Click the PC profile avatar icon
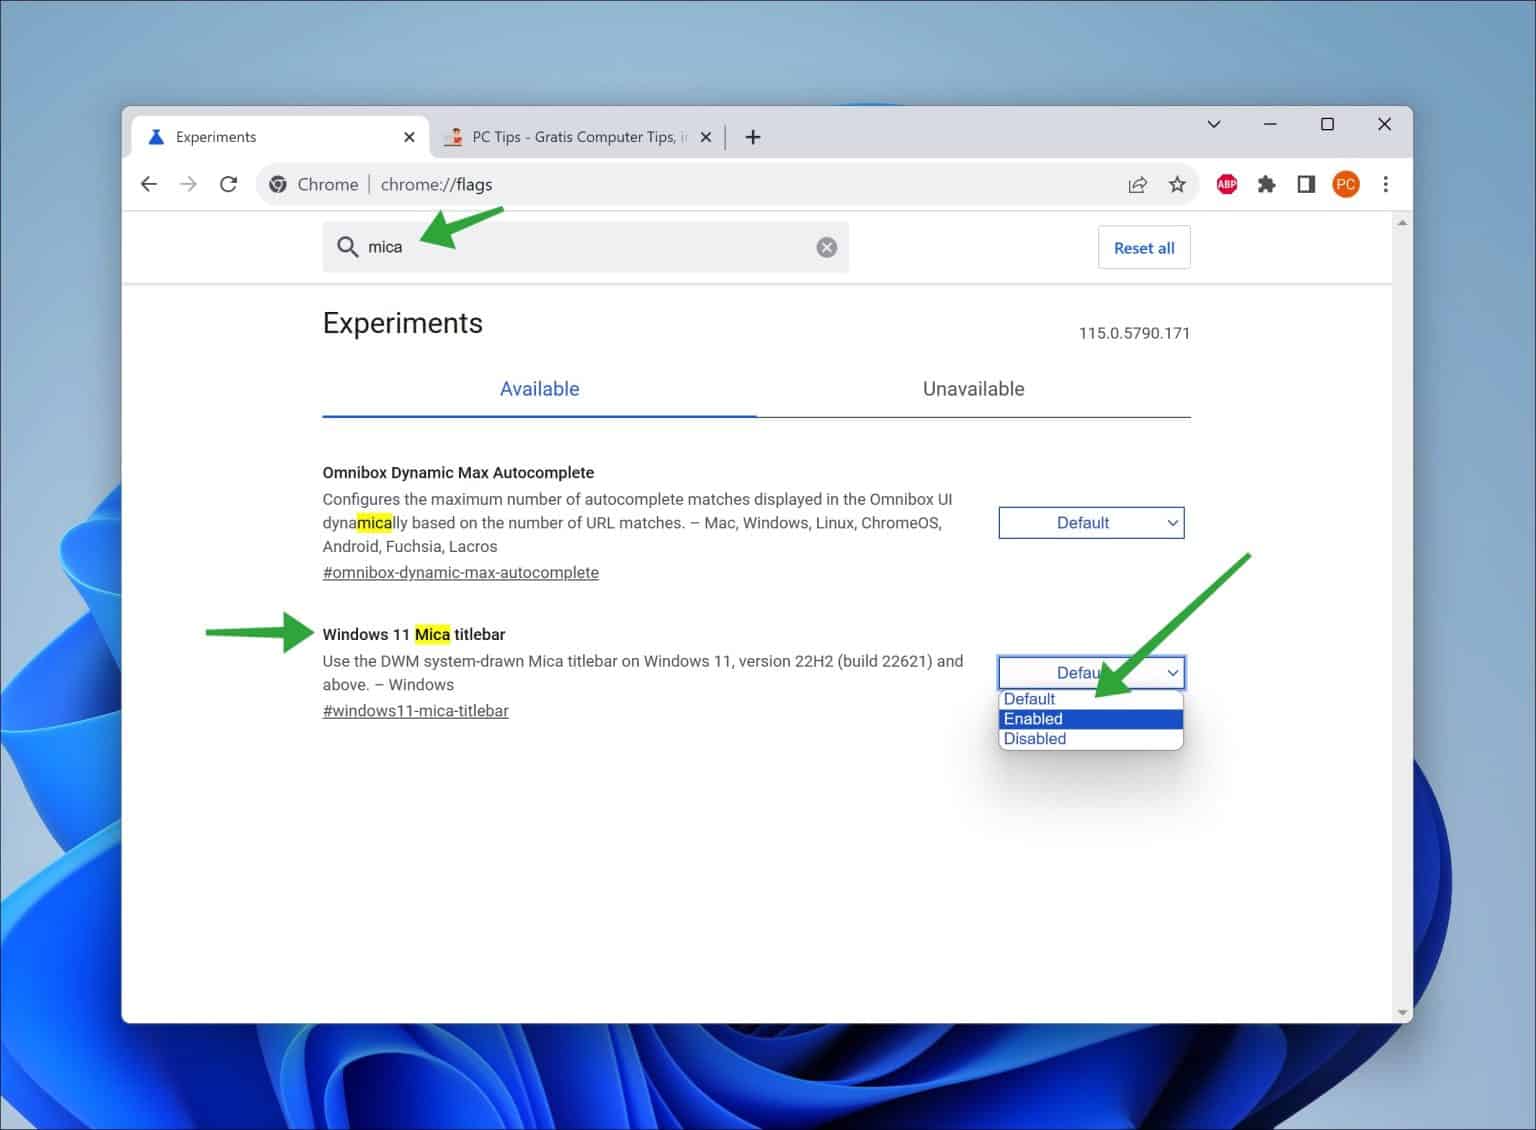 tap(1345, 184)
